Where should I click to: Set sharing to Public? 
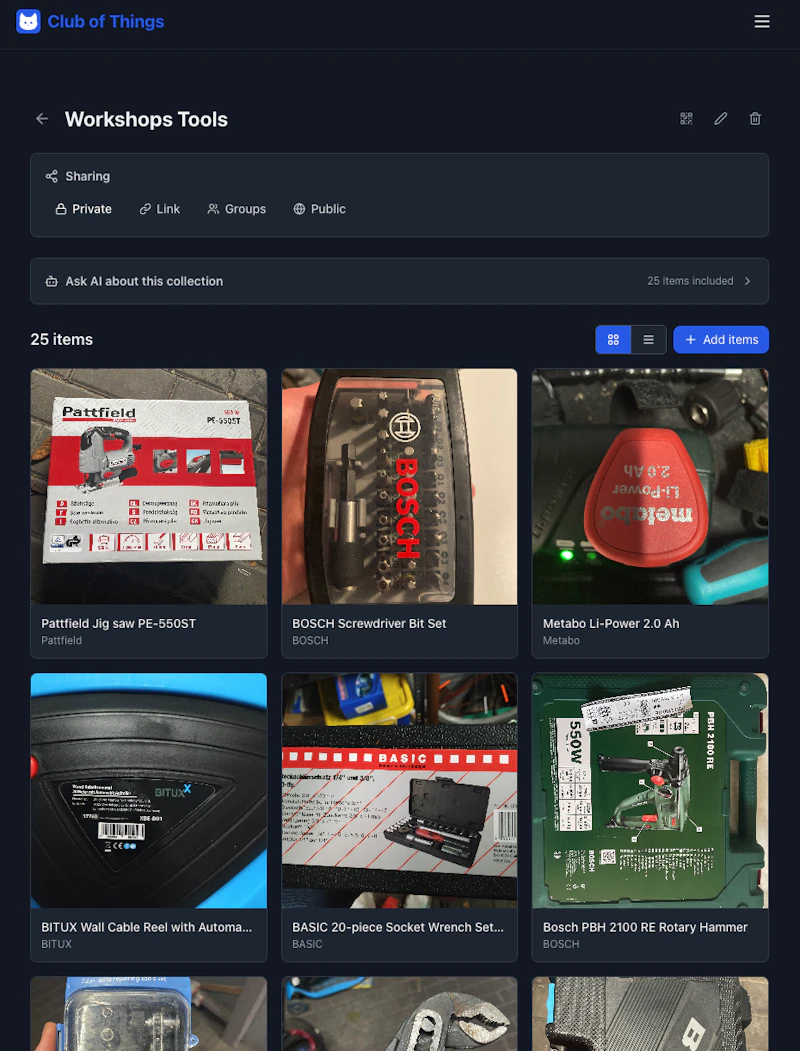pos(320,209)
